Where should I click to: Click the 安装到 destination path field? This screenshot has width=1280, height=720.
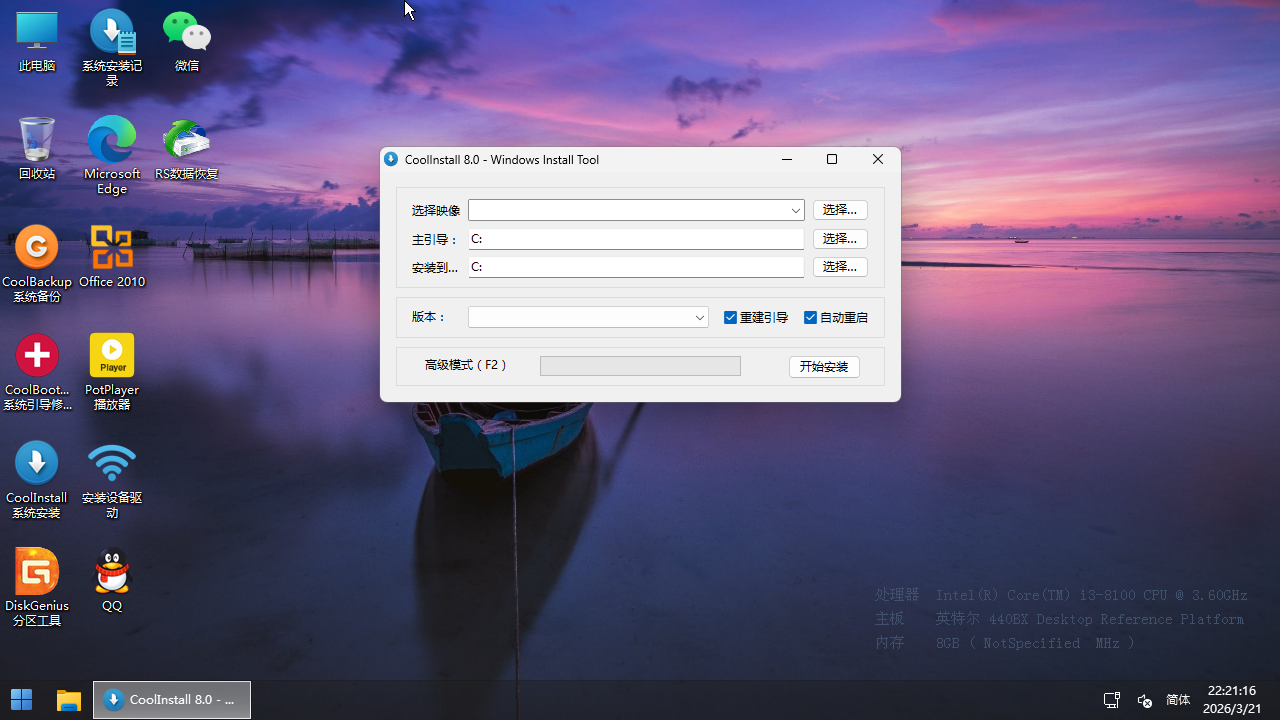[x=636, y=267]
